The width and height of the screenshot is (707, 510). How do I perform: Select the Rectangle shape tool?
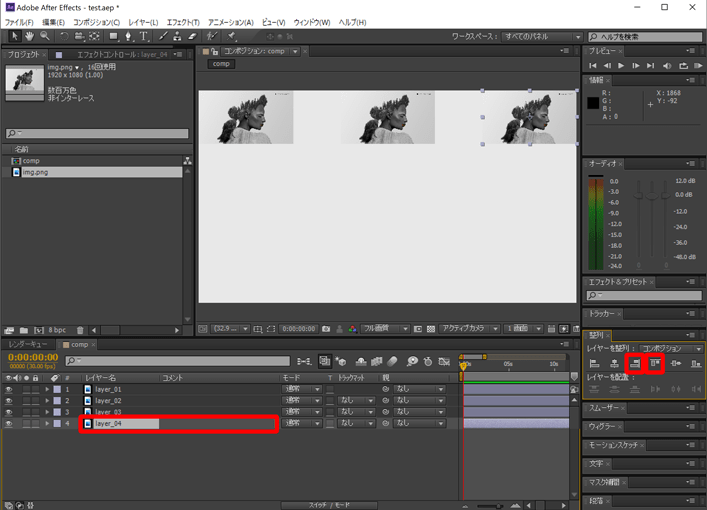(x=114, y=36)
